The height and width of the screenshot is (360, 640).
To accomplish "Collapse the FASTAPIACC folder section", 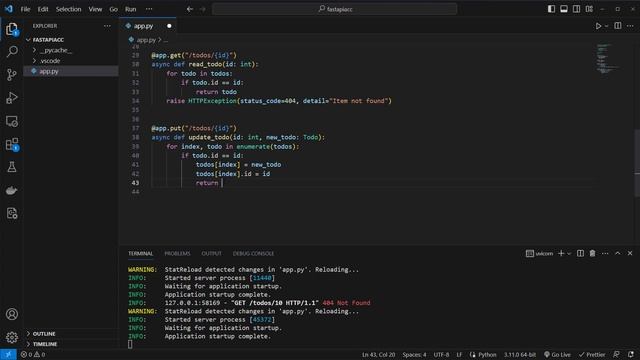I will tap(48, 40).
